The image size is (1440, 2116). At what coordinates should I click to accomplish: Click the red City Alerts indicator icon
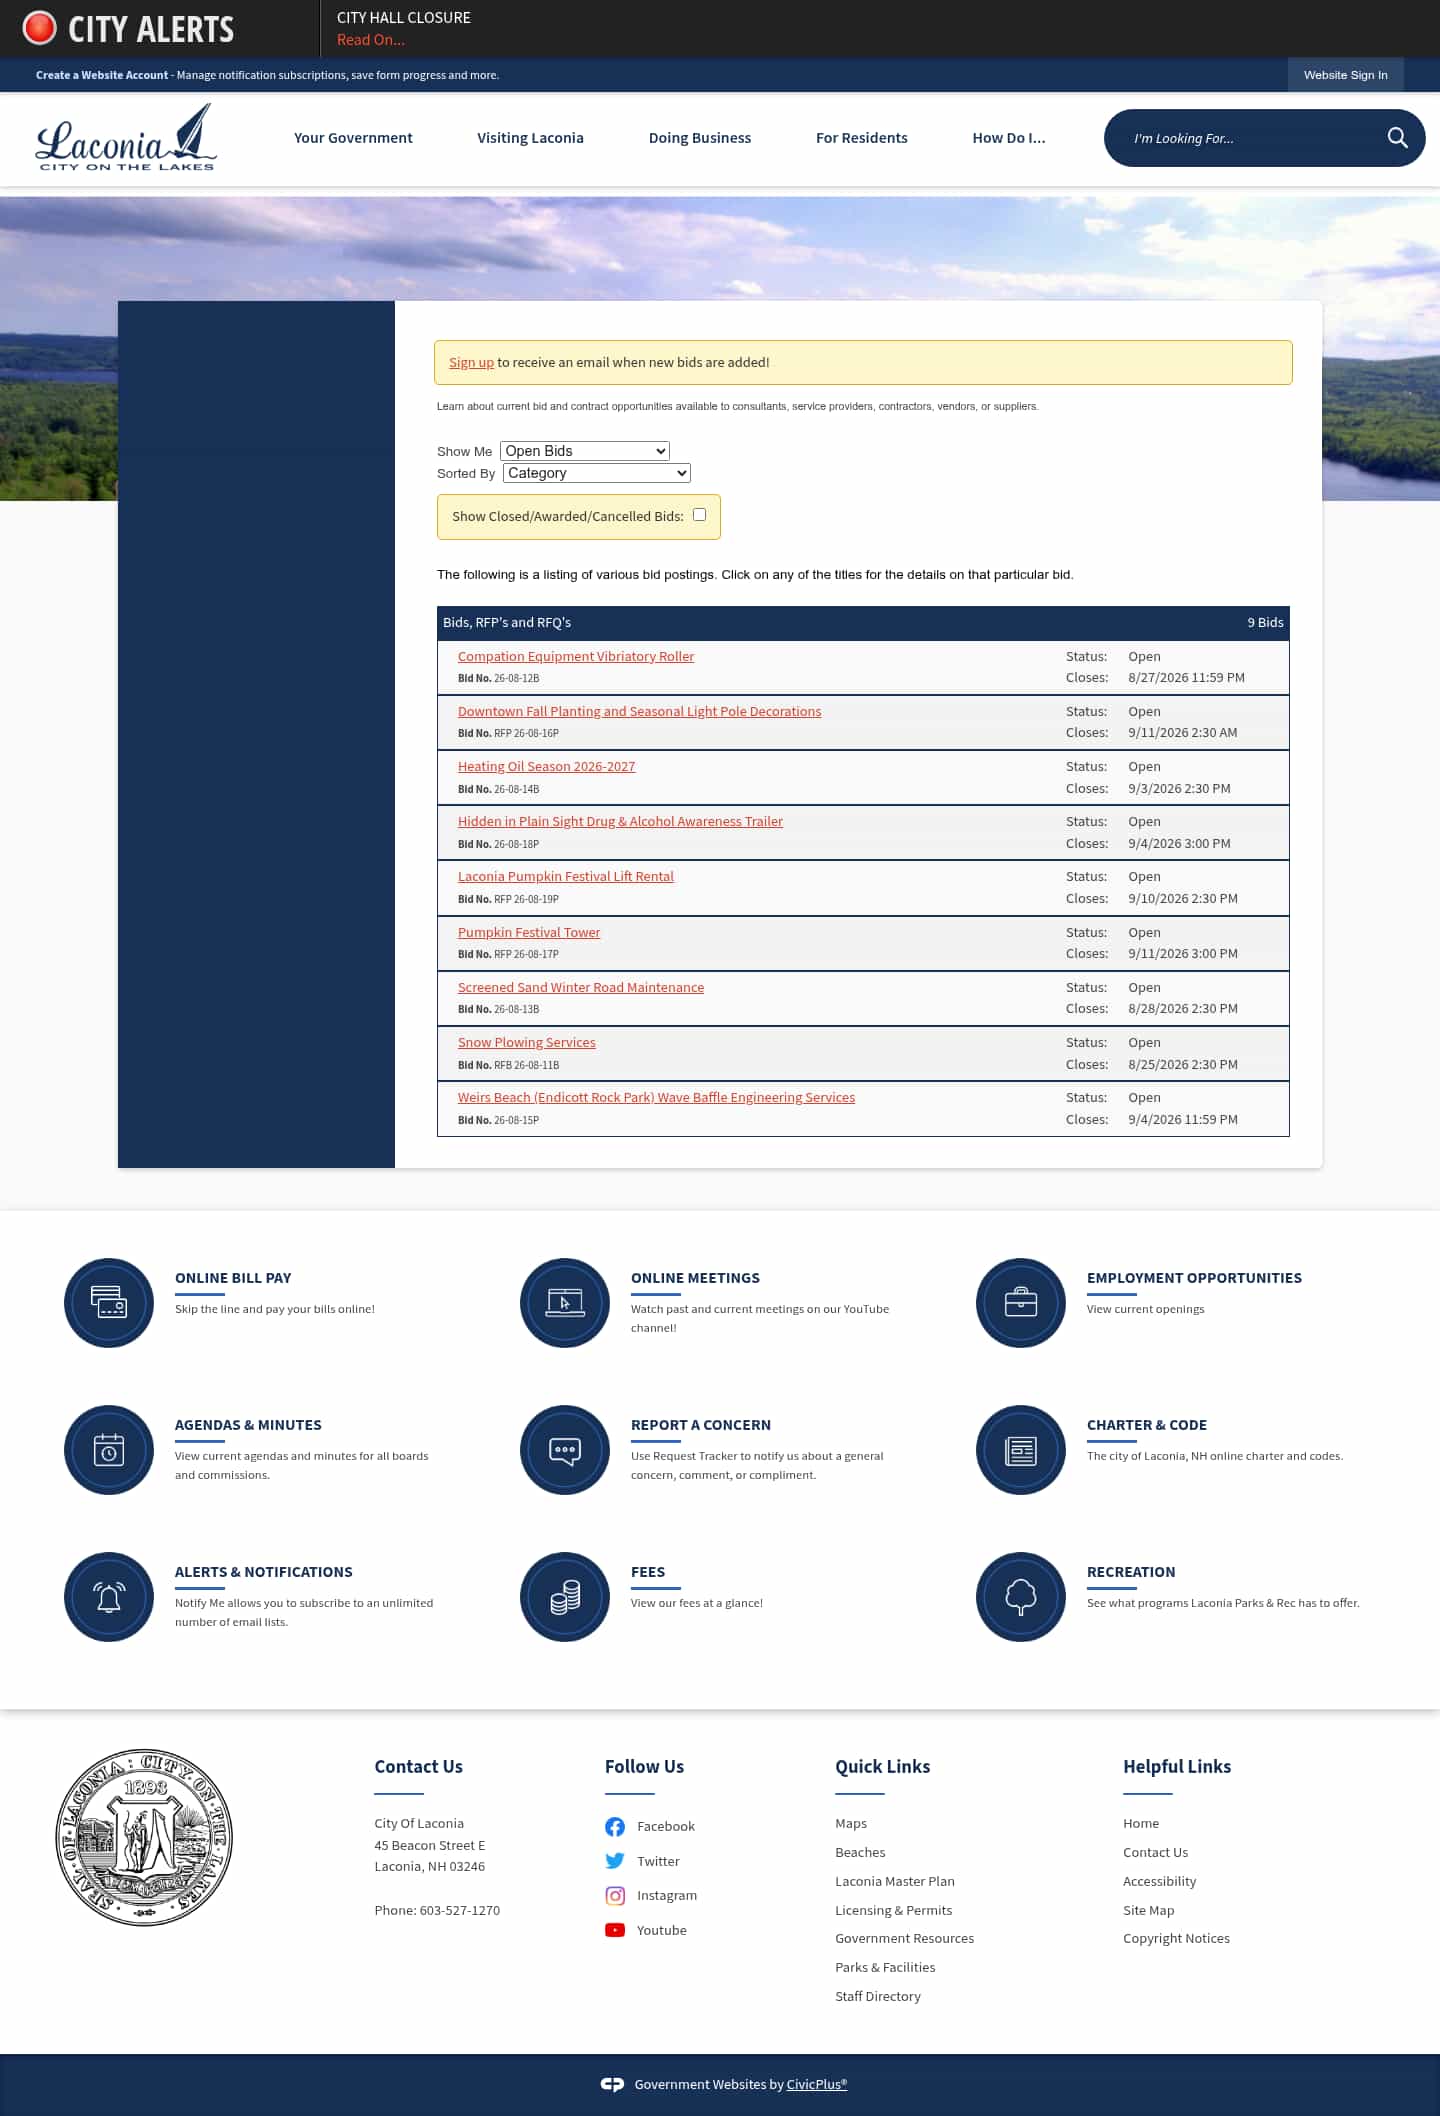40,28
